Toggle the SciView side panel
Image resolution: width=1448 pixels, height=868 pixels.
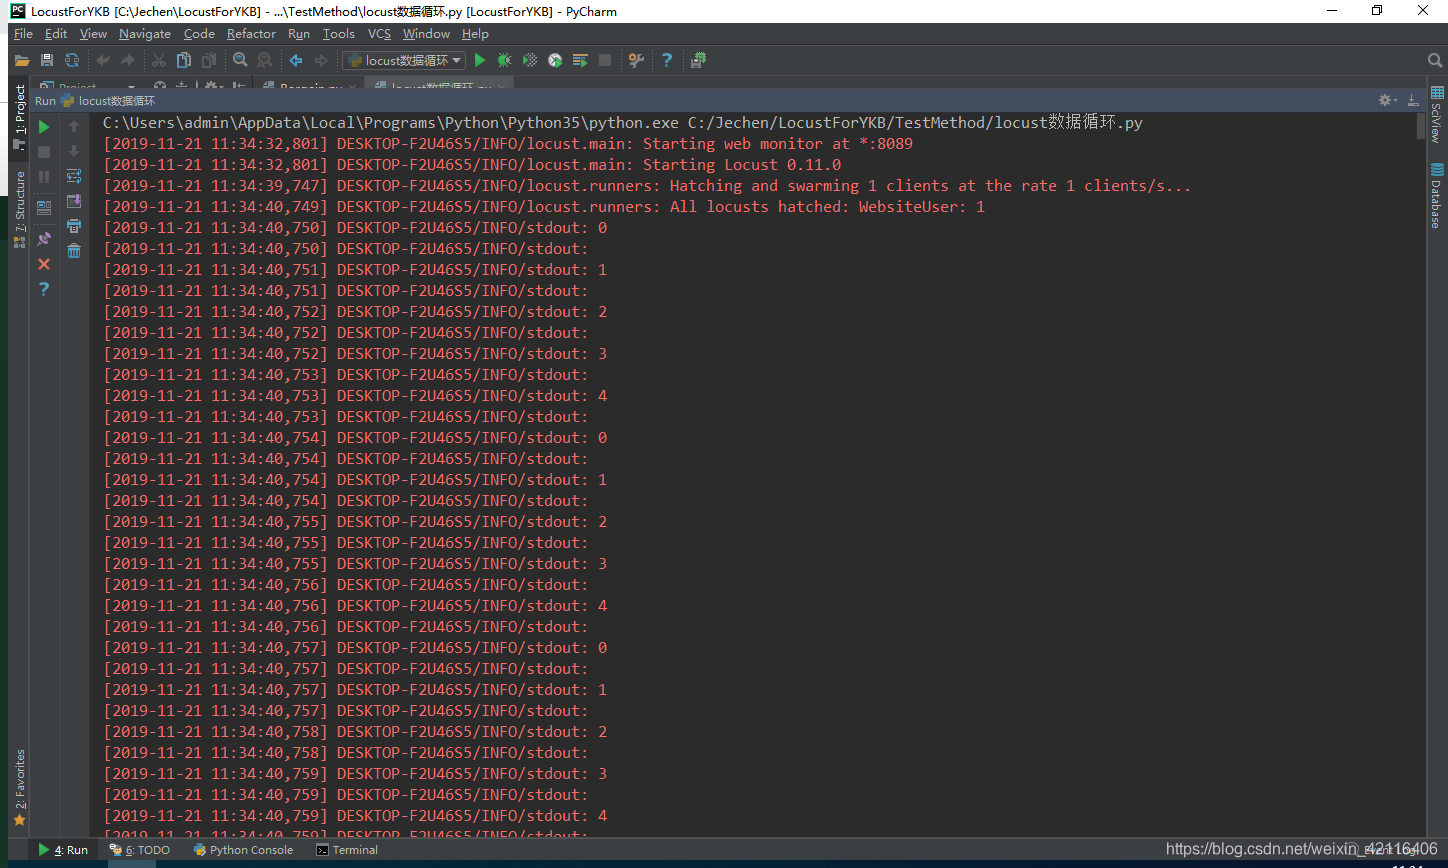pyautogui.click(x=1436, y=116)
